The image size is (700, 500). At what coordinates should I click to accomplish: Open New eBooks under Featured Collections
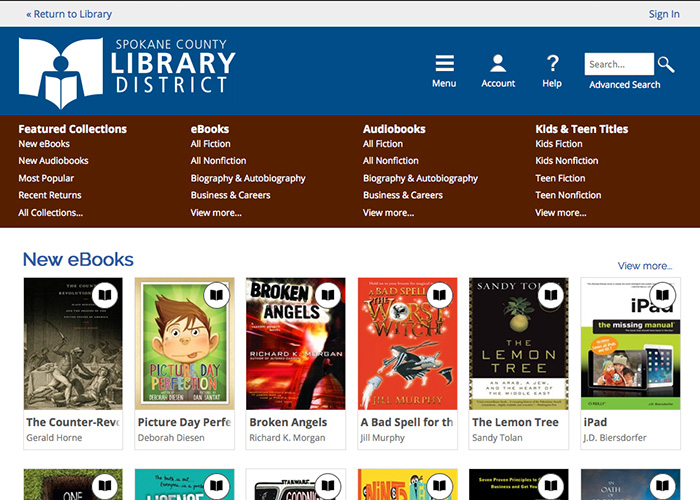(x=44, y=144)
